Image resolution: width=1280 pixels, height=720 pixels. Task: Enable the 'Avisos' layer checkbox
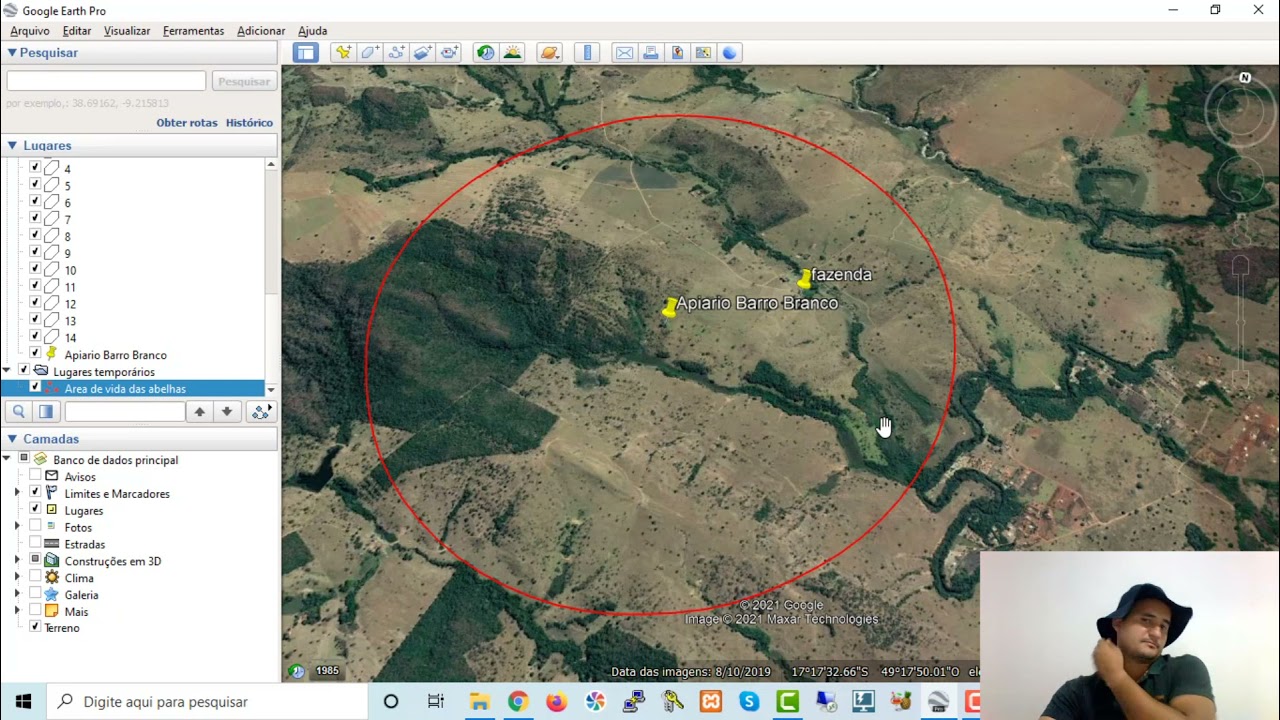[x=35, y=476]
